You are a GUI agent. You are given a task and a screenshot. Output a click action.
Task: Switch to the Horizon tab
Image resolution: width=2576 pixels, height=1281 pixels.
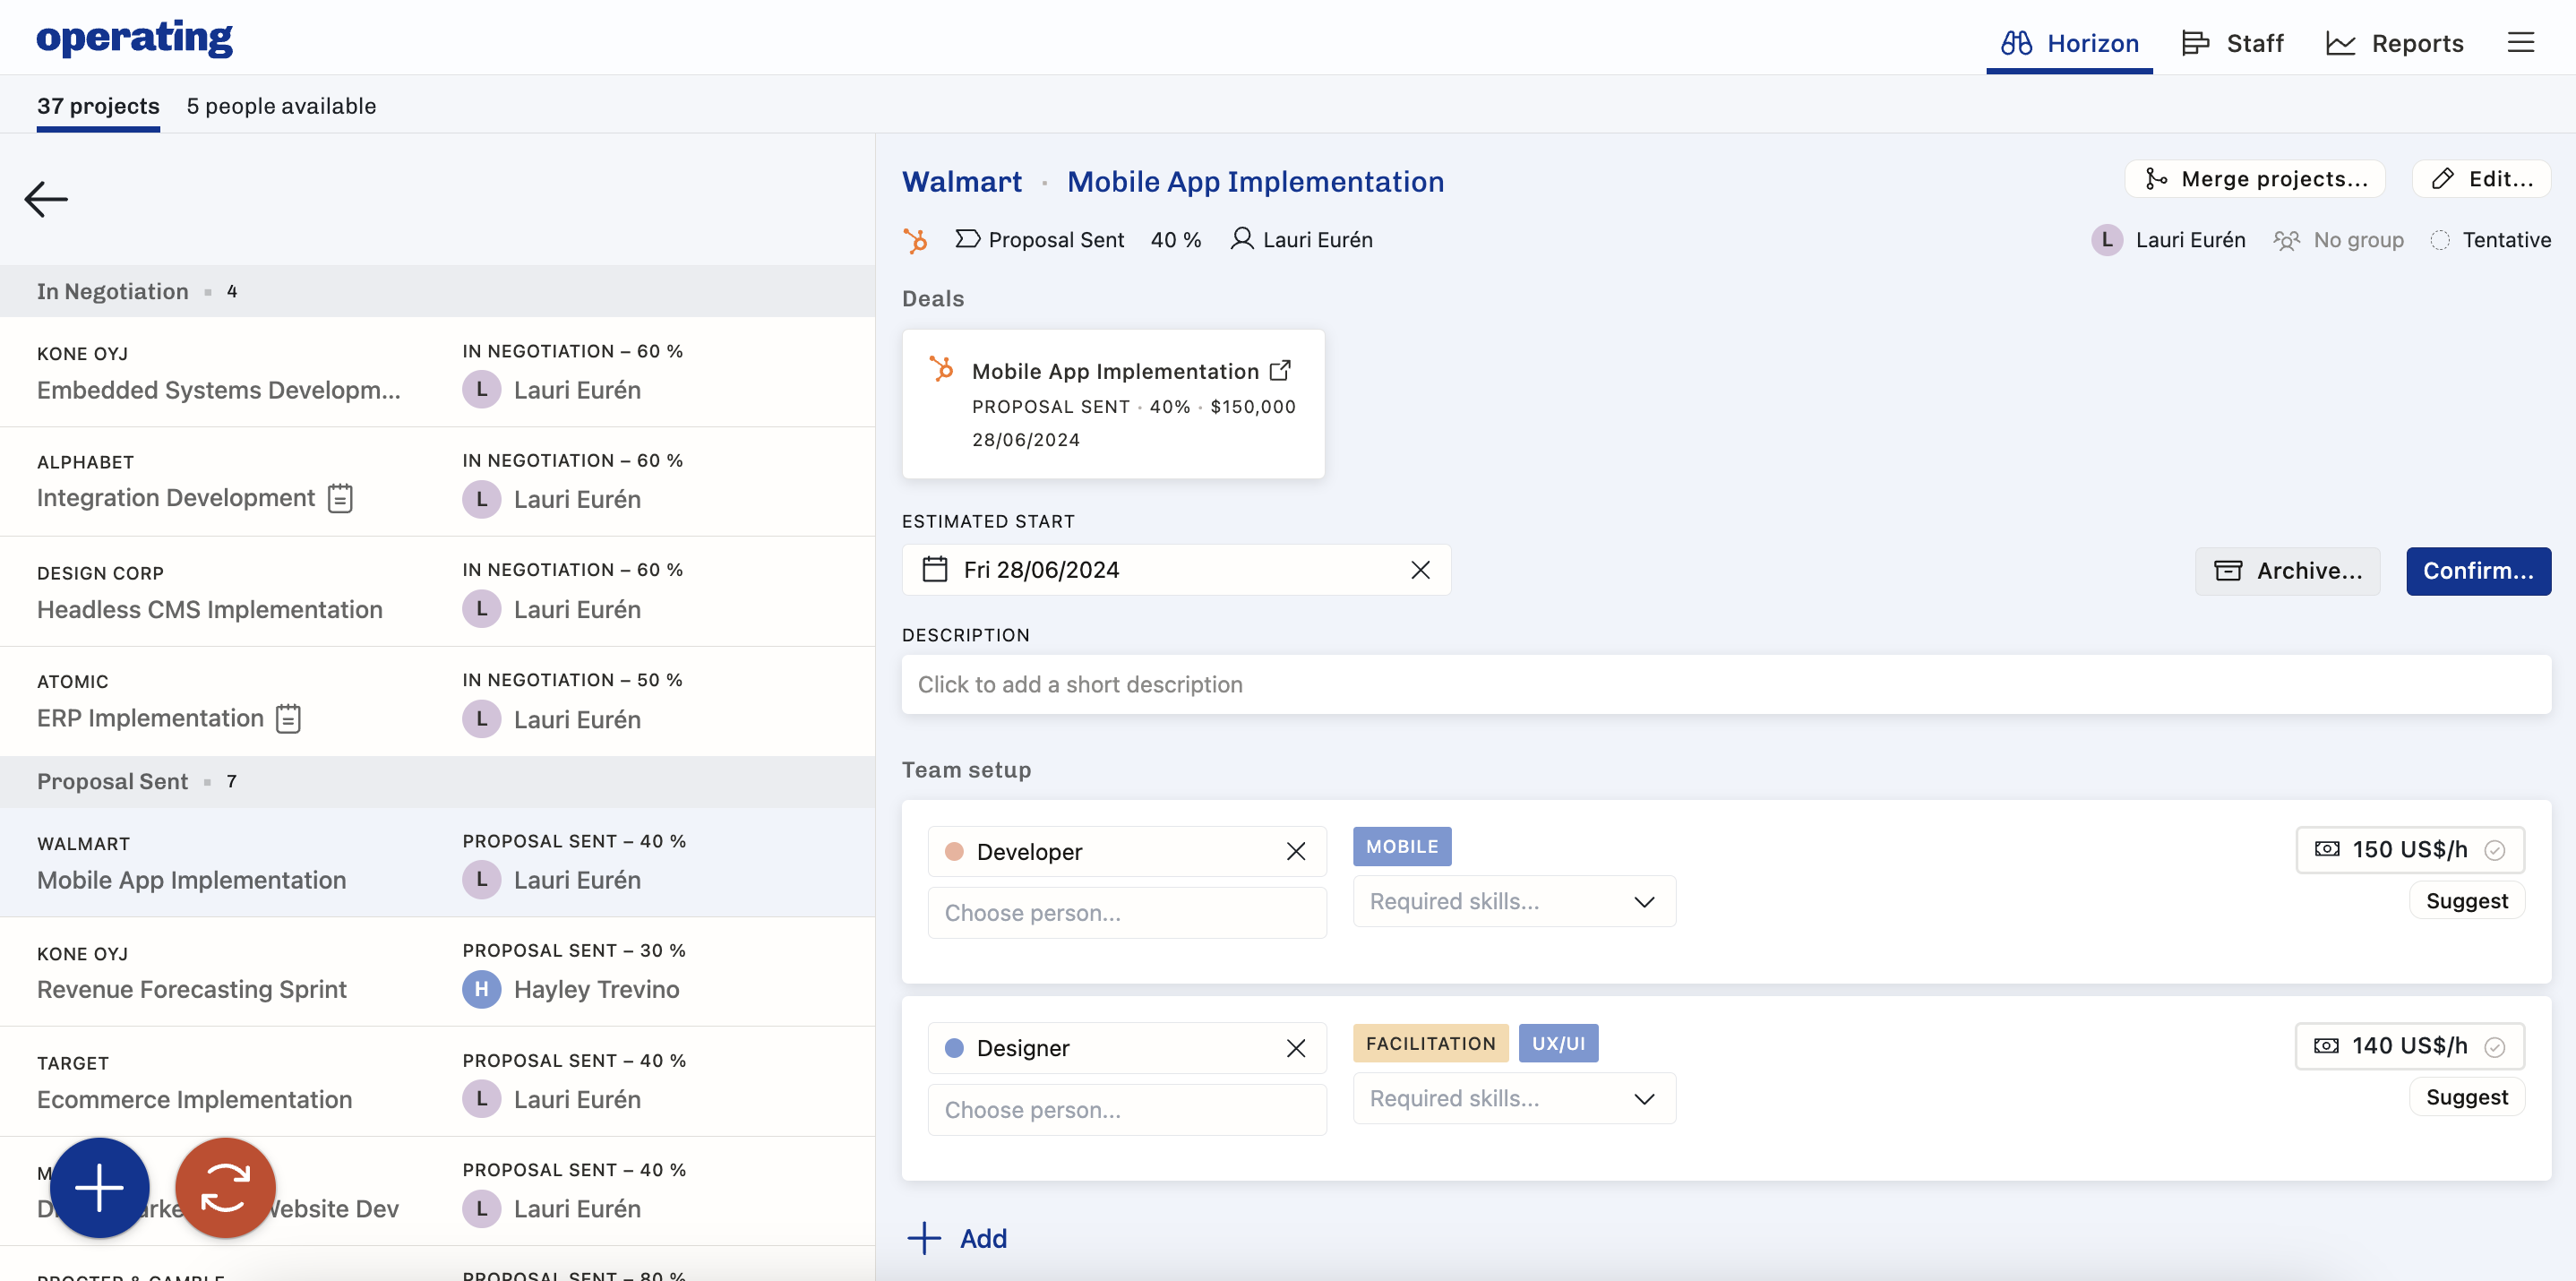tap(2069, 43)
